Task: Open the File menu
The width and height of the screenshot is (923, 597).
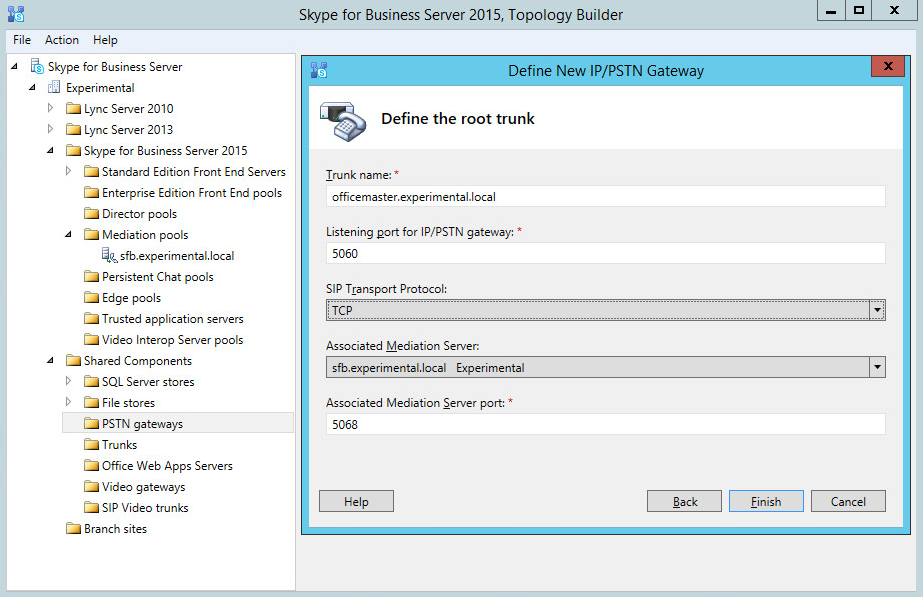Action: click(x=22, y=40)
